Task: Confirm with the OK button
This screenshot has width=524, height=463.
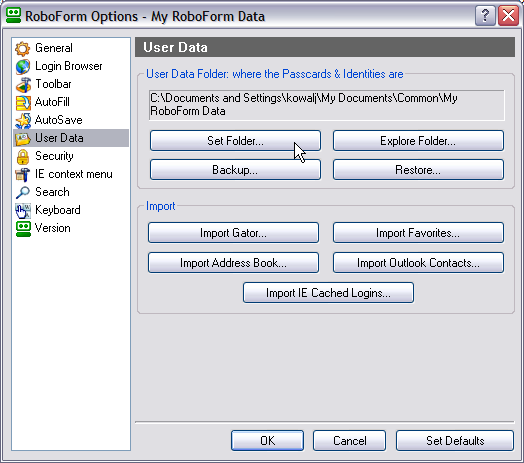Action: (x=267, y=441)
